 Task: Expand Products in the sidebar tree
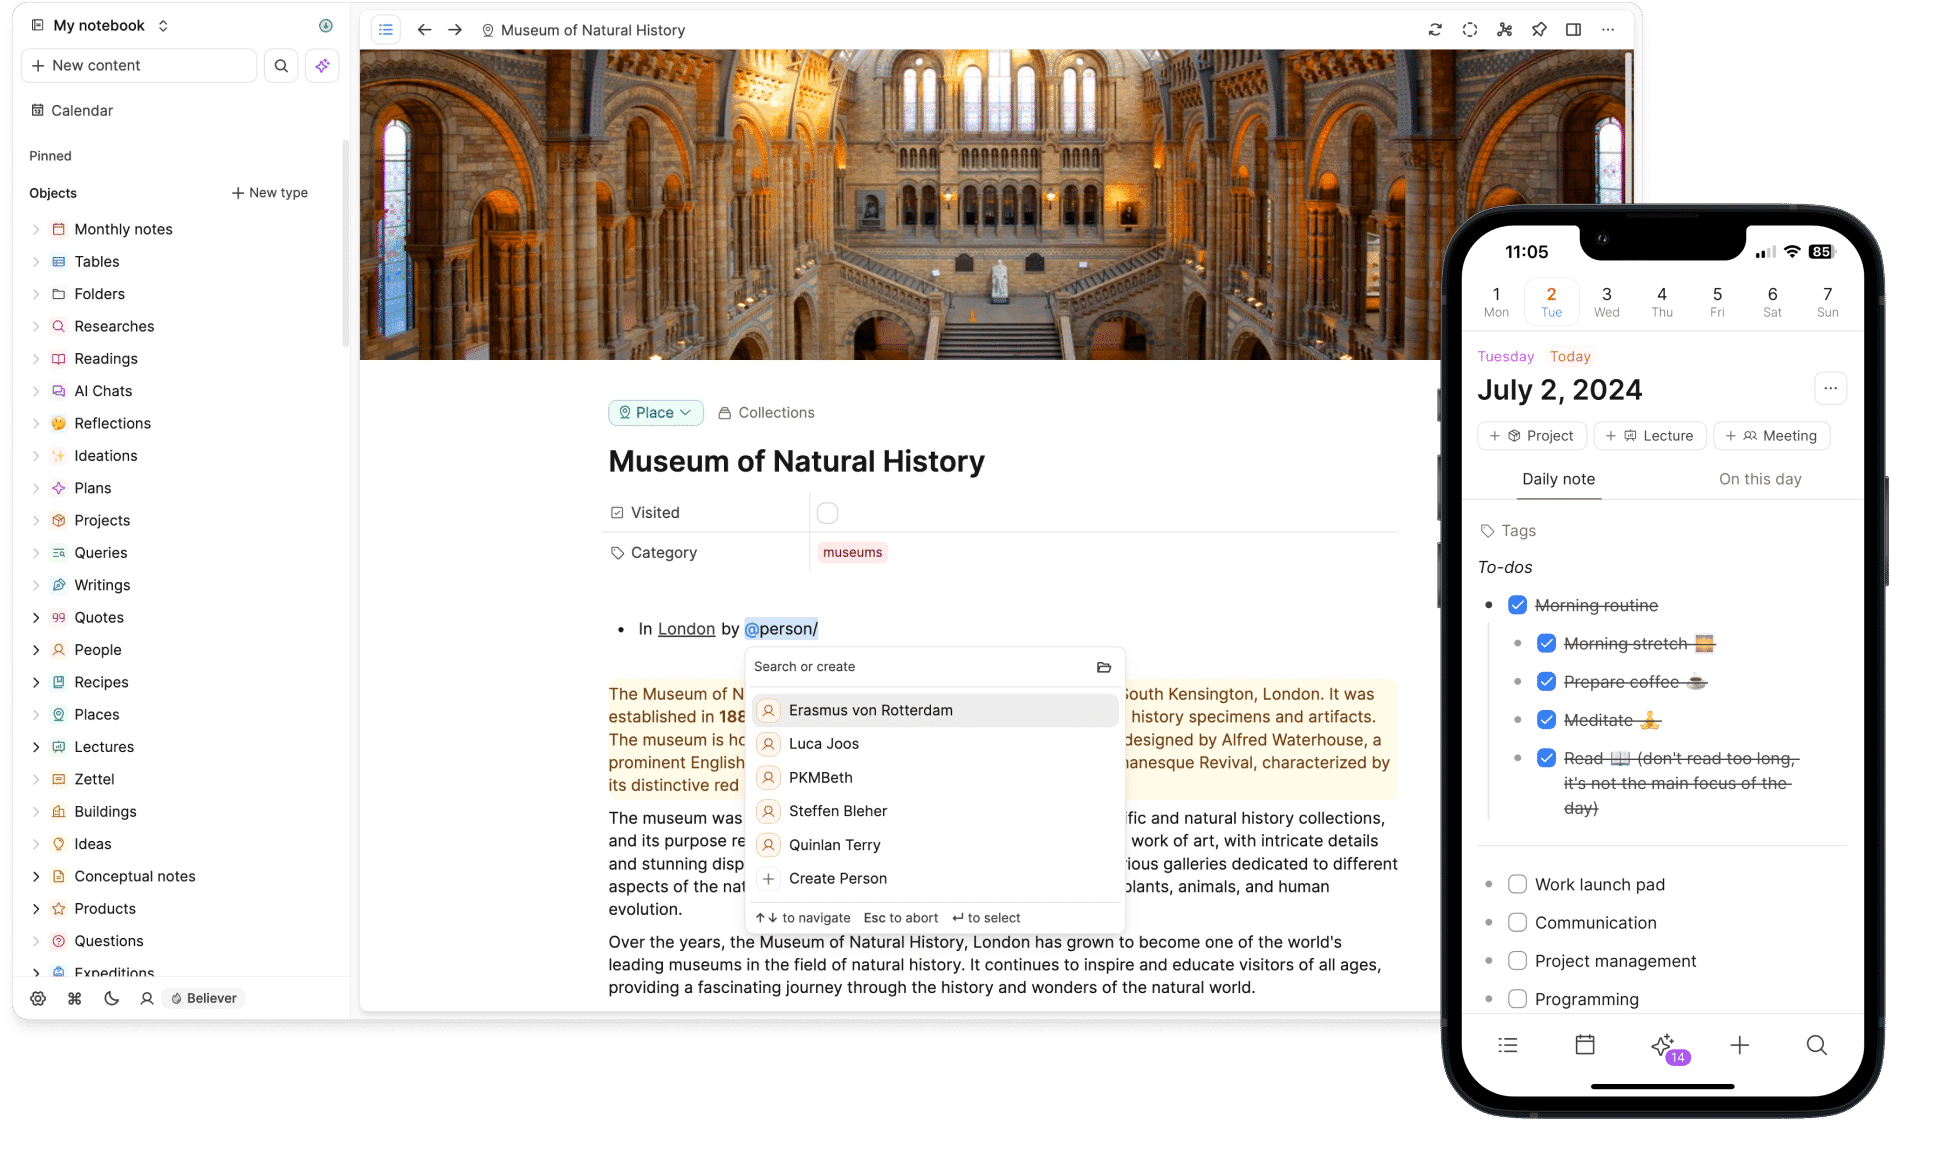[37, 909]
